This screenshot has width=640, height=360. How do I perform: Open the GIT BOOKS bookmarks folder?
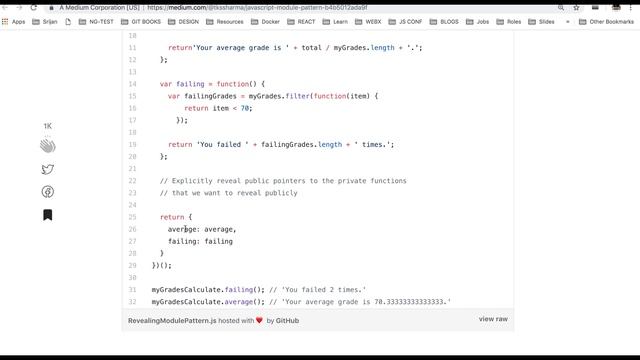pyautogui.click(x=141, y=22)
